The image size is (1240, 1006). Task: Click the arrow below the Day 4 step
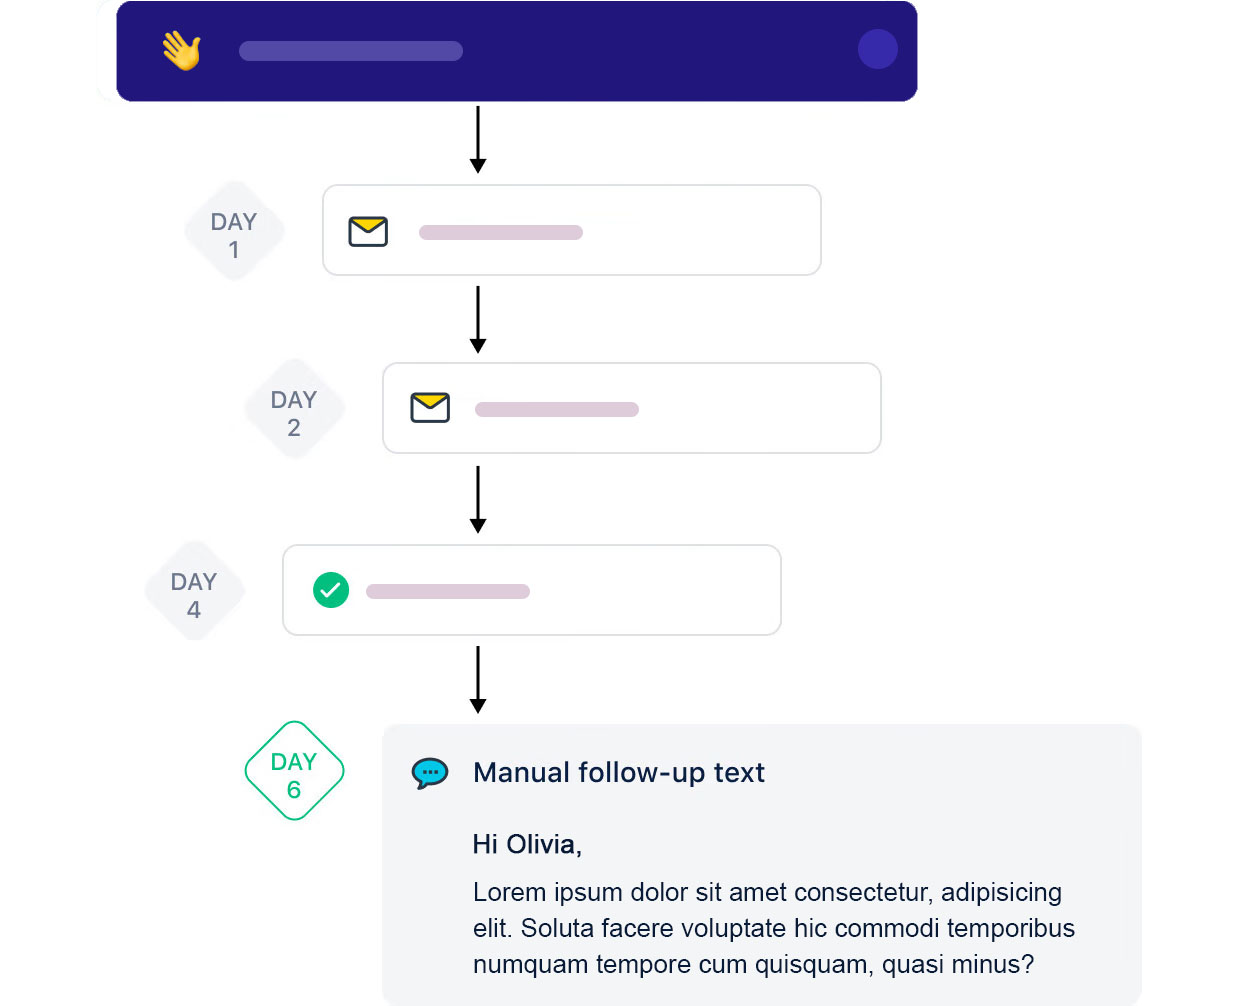[478, 680]
